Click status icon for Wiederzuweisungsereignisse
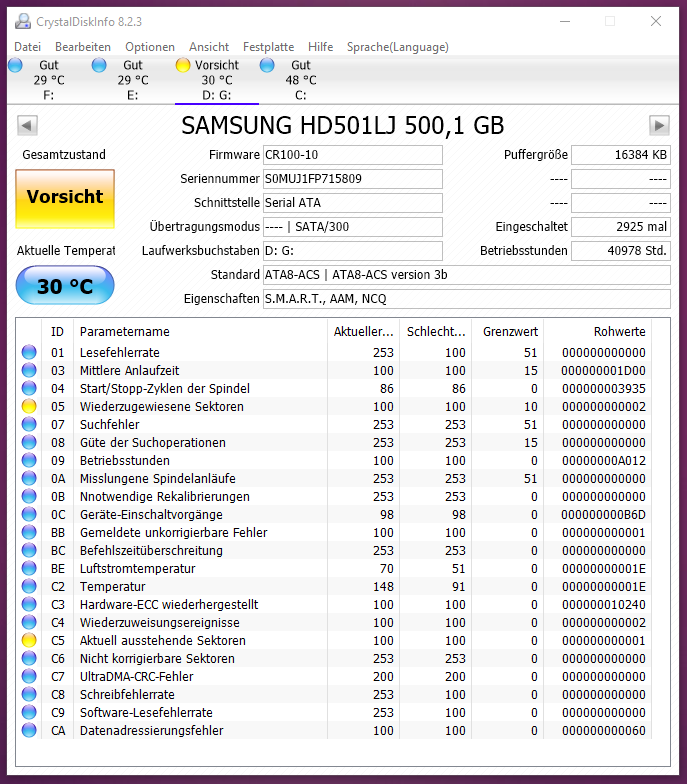Image resolution: width=687 pixels, height=784 pixels. pos(29,622)
